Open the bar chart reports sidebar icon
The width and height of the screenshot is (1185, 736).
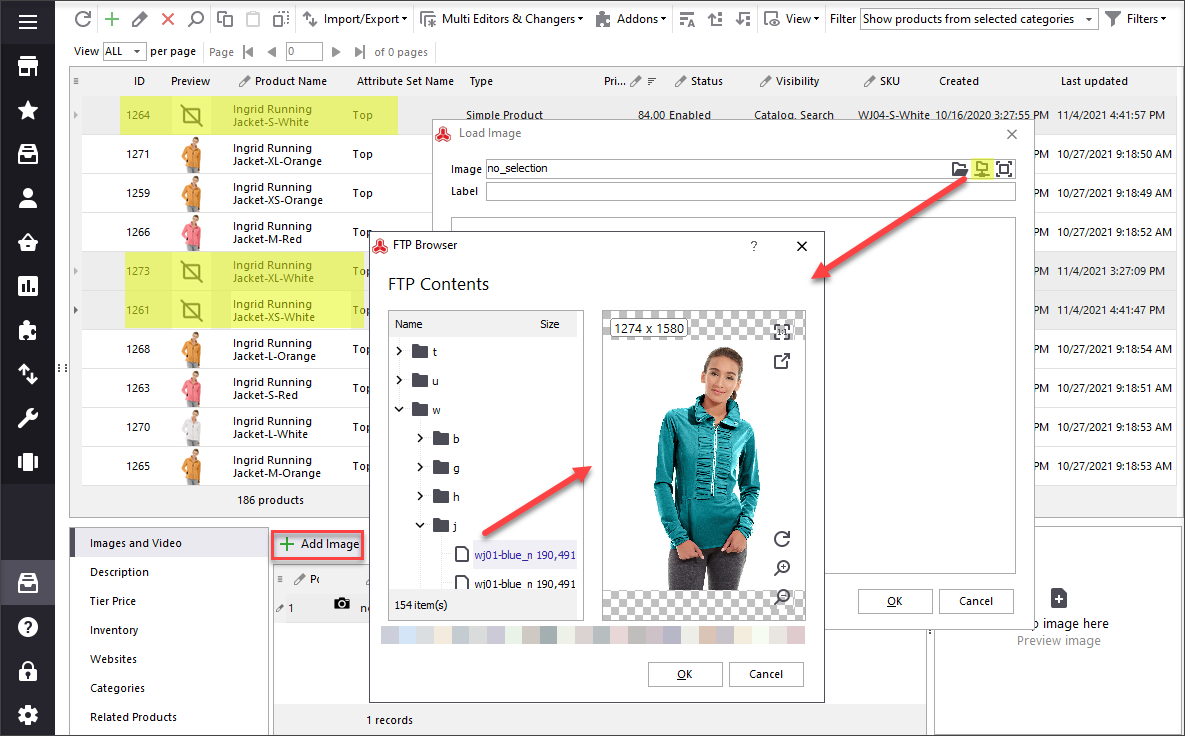click(x=28, y=286)
